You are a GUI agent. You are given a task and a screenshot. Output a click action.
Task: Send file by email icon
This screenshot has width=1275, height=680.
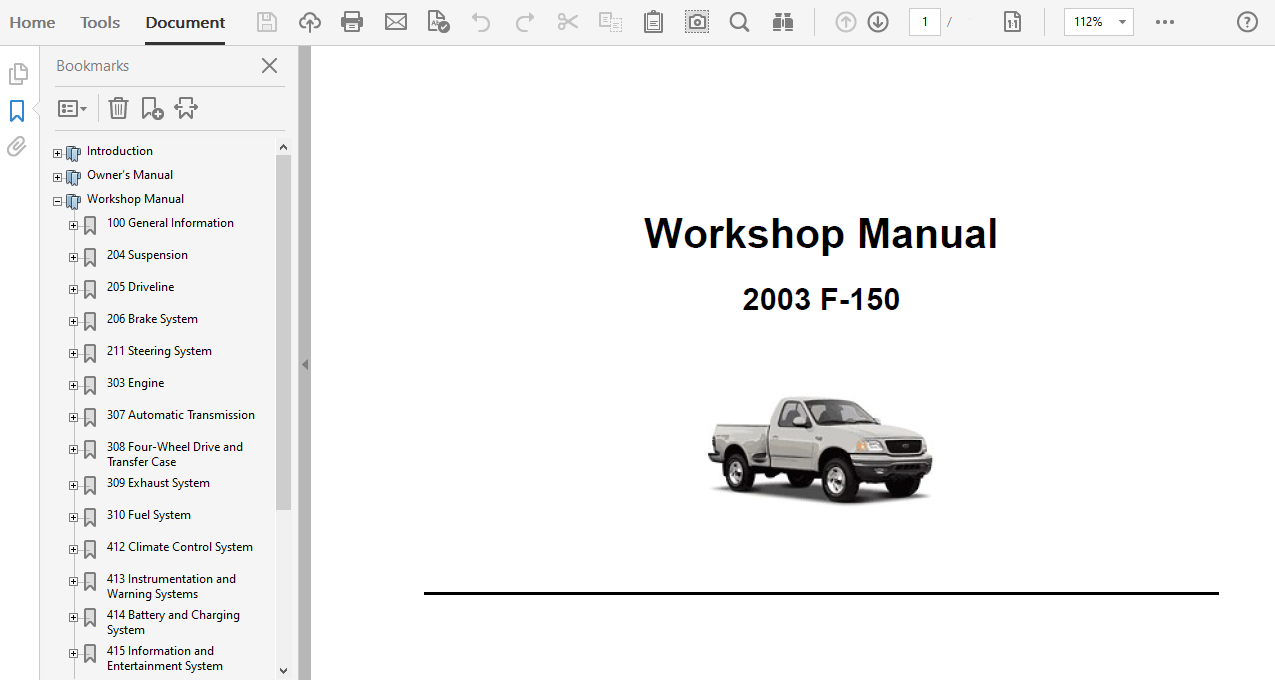coord(396,22)
